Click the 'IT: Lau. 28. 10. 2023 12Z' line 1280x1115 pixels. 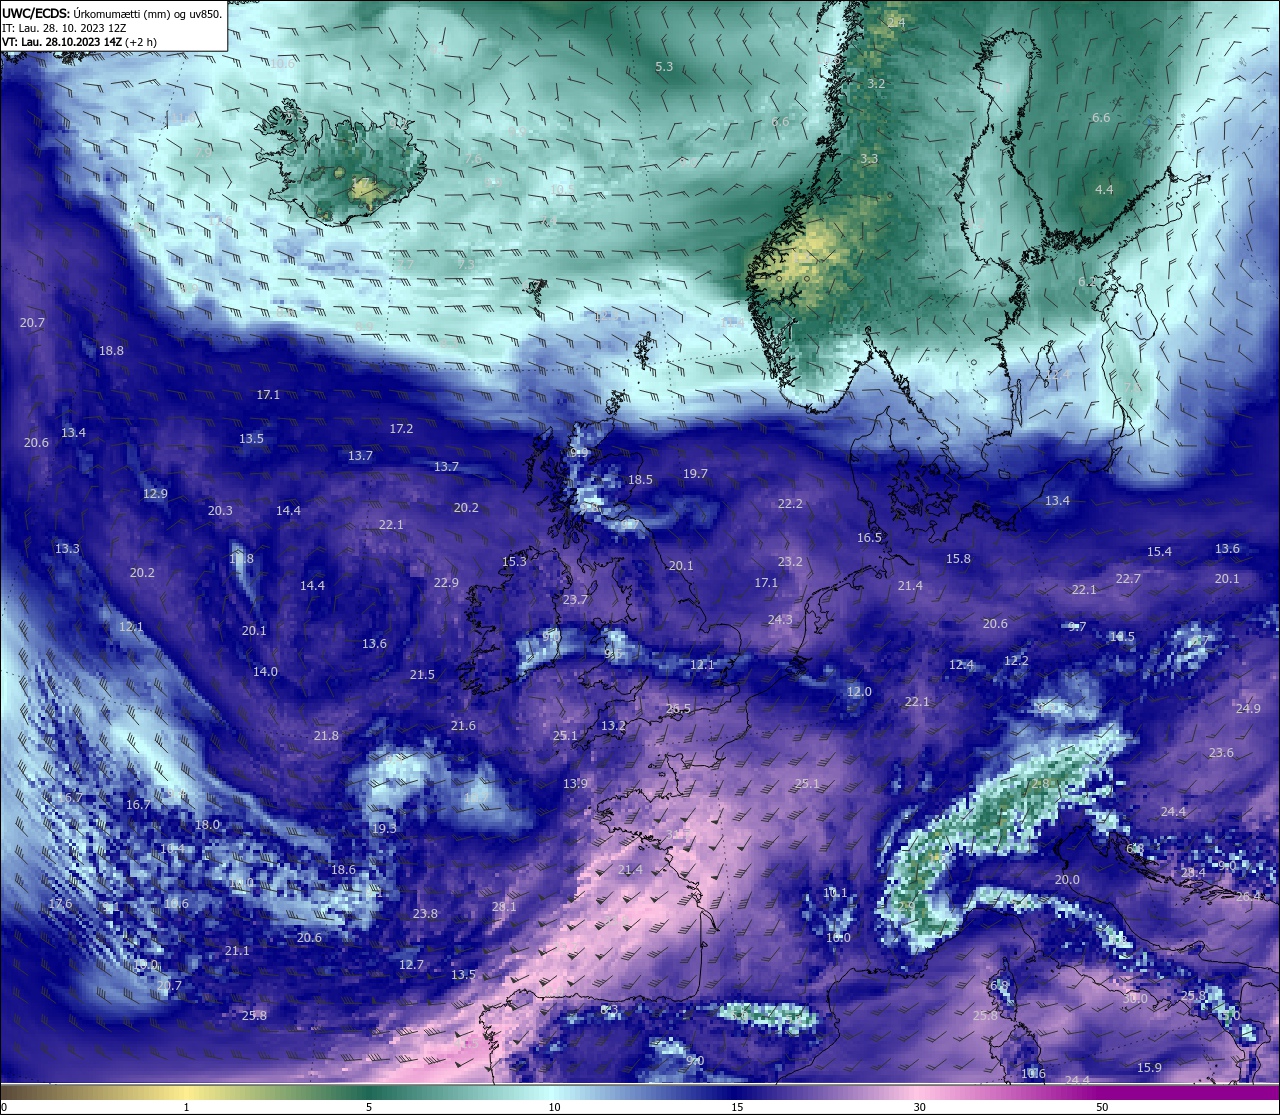click(x=64, y=28)
